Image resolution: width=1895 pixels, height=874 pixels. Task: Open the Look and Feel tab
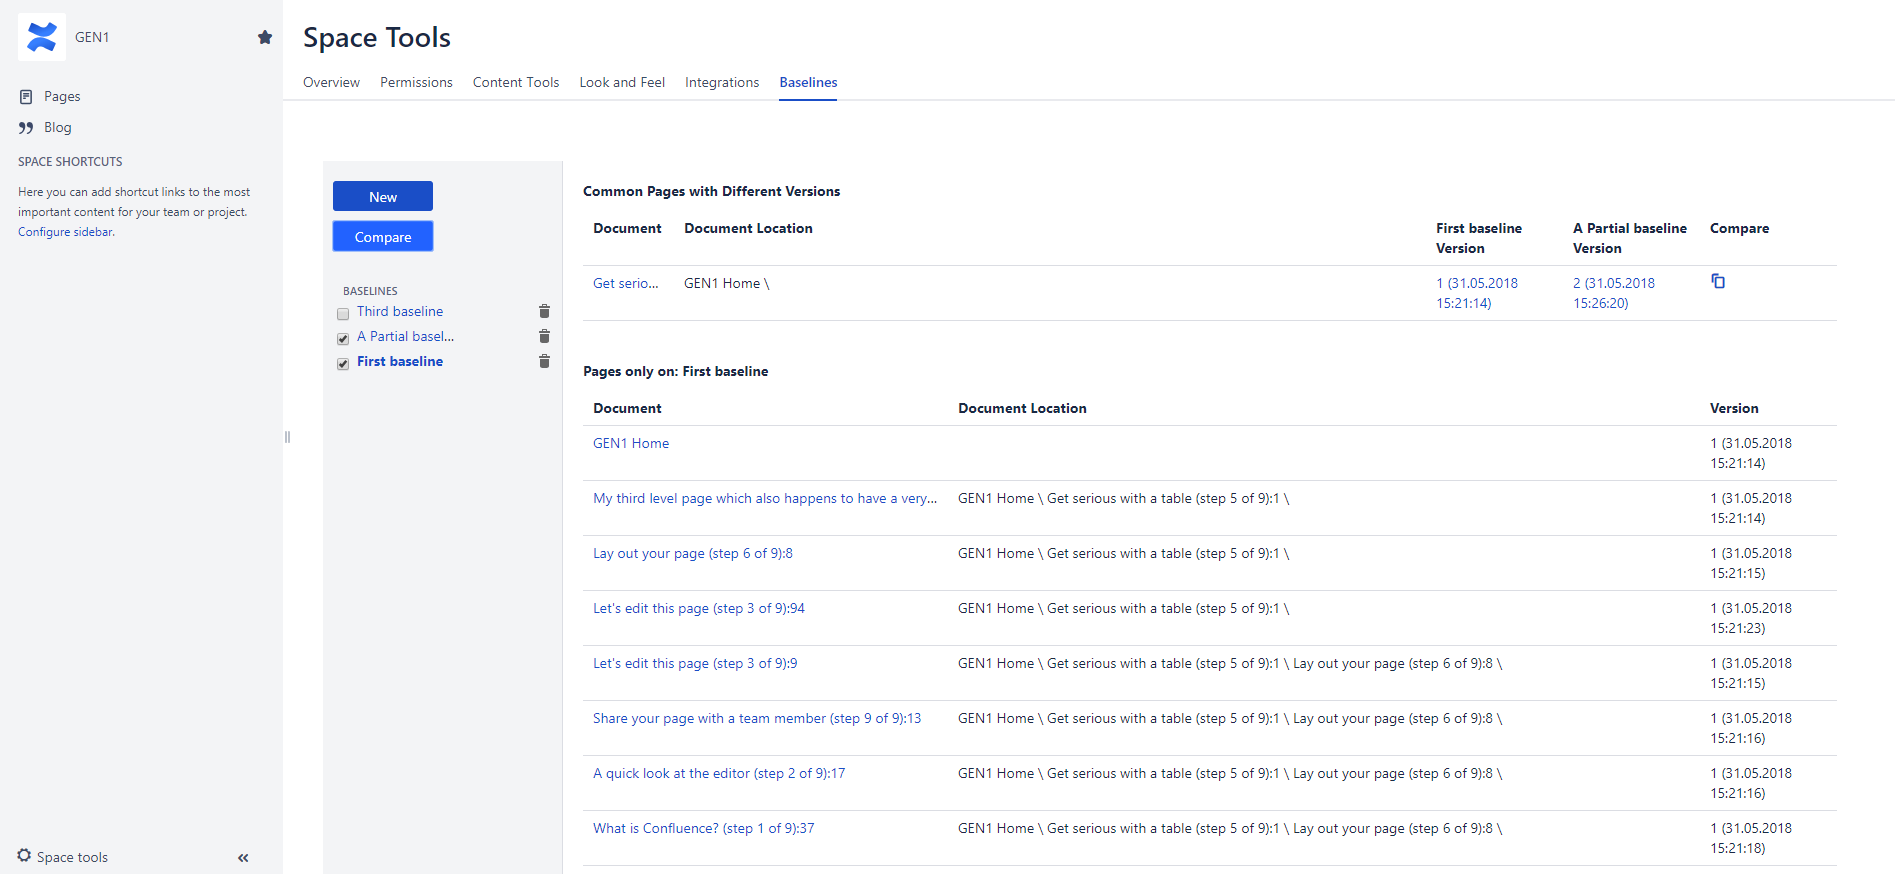622,83
